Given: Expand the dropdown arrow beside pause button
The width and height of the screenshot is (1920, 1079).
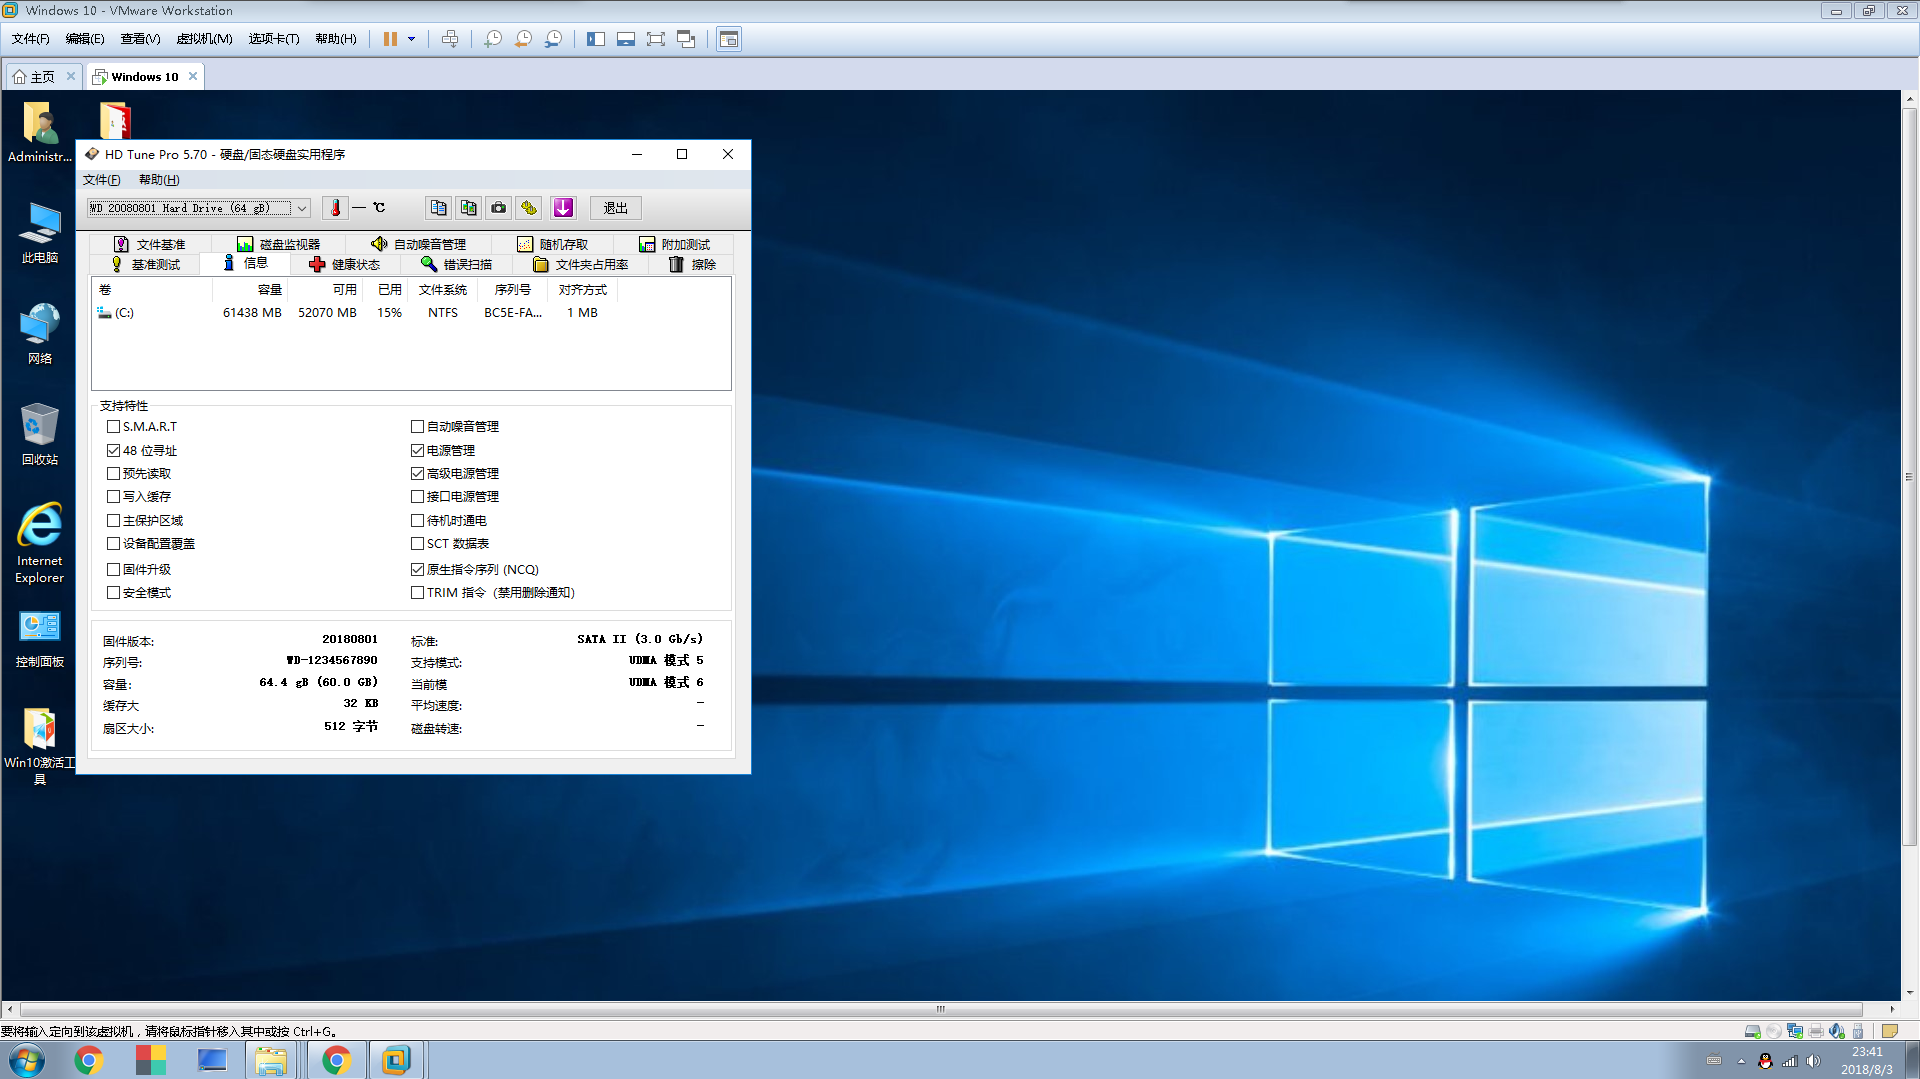Looking at the screenshot, I should coord(411,39).
